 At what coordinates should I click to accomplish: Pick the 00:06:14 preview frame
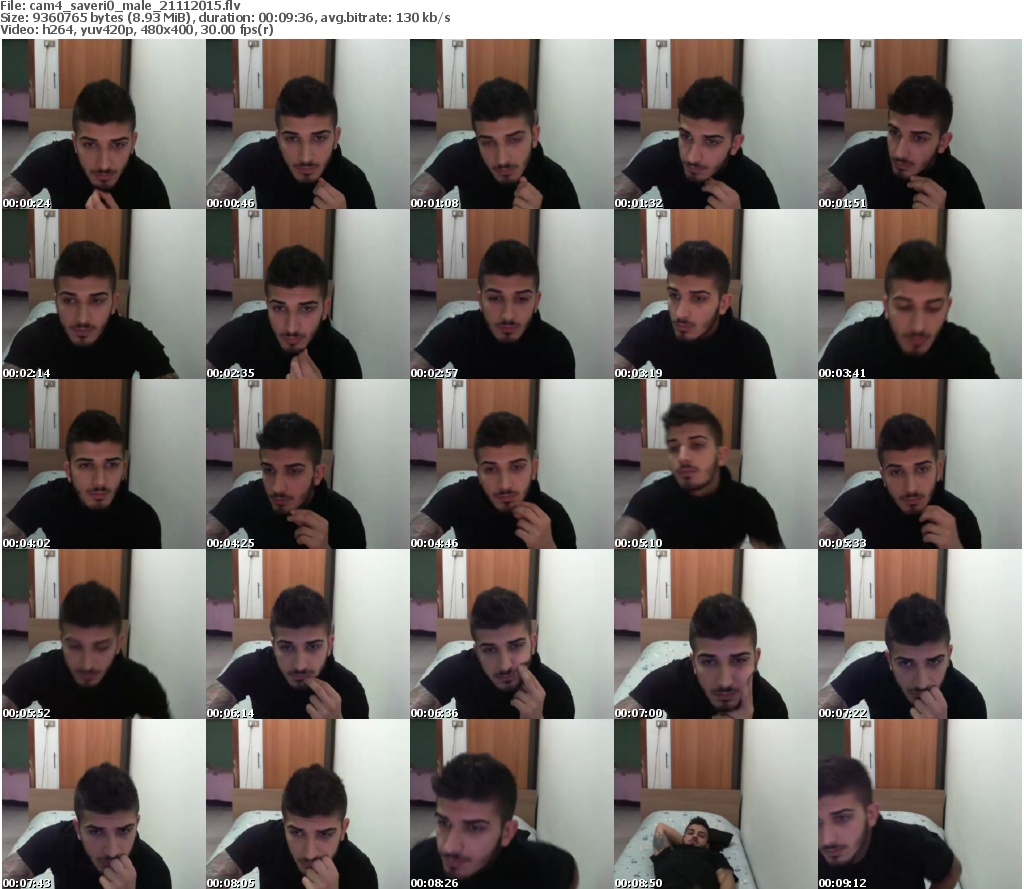[x=308, y=634]
